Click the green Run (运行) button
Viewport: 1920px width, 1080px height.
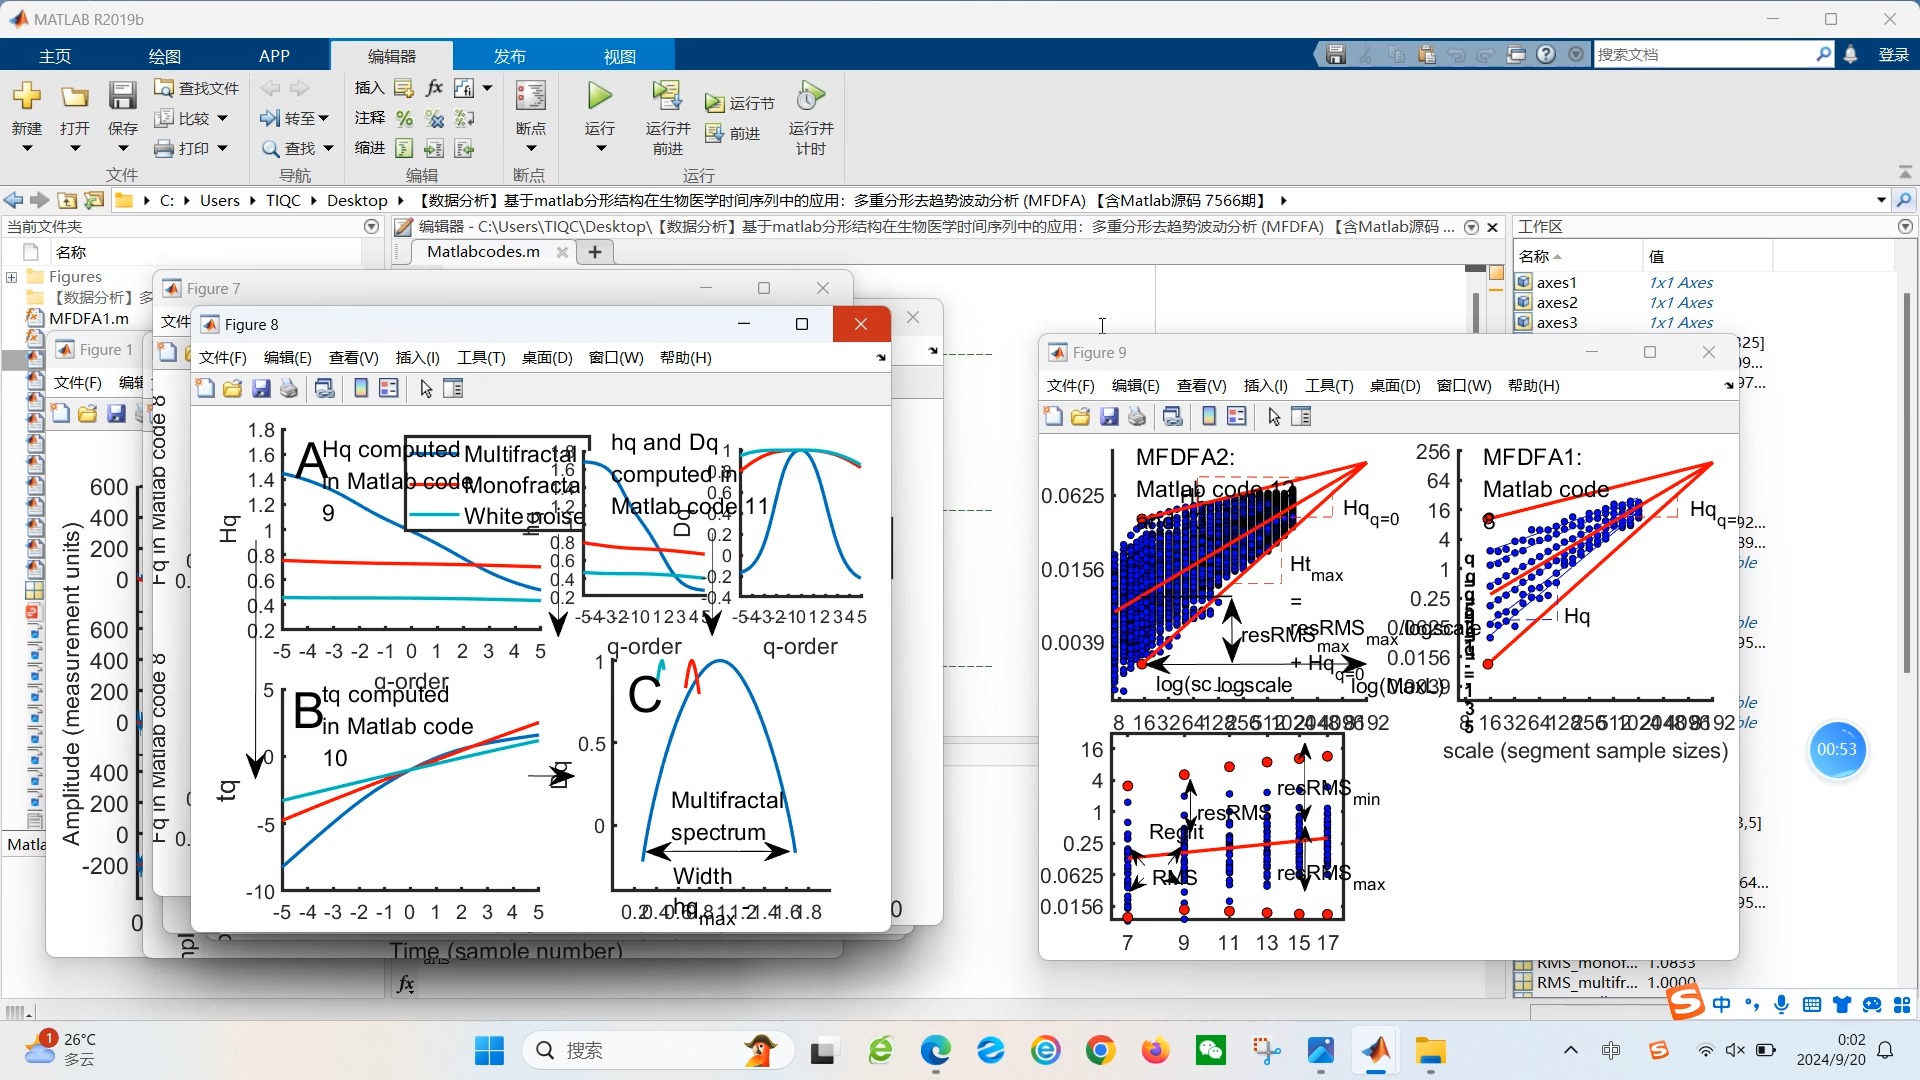click(x=599, y=97)
